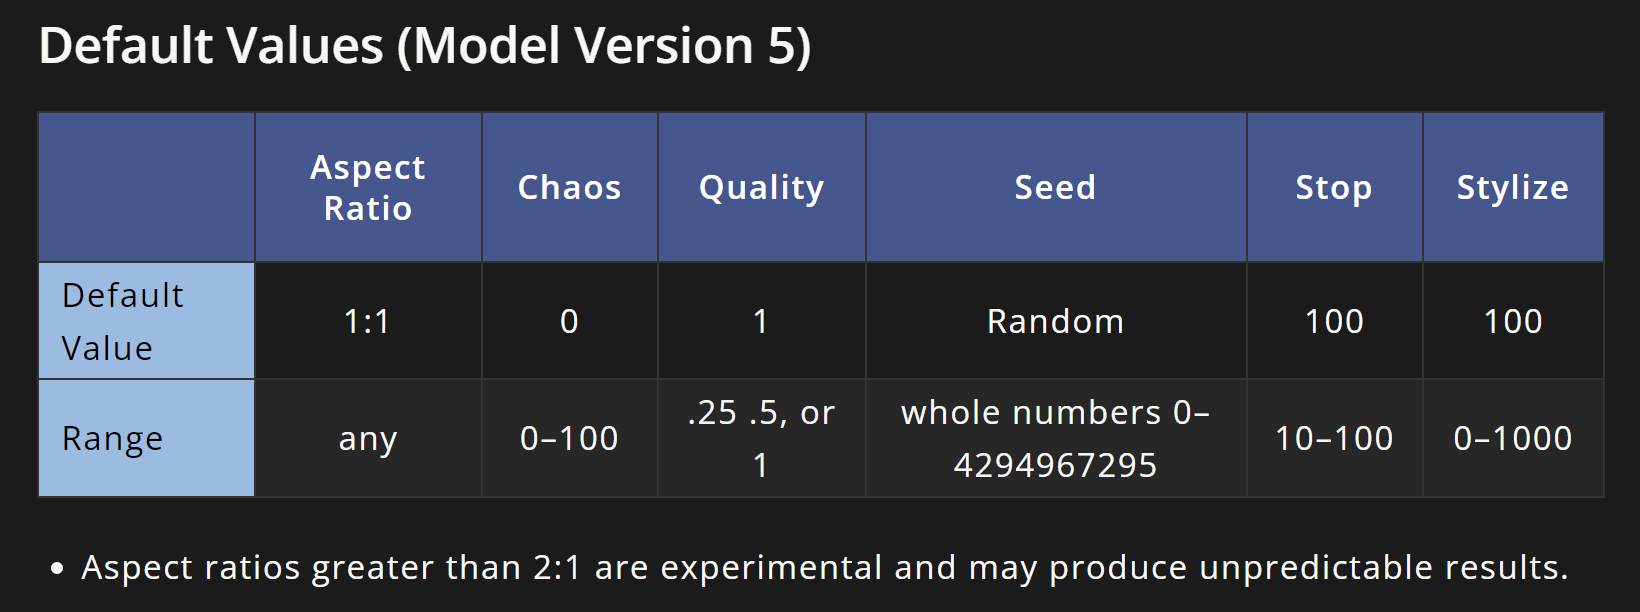Viewport: 1640px width, 612px height.
Task: Click the 10–100 stop range cell
Action: [1334, 438]
